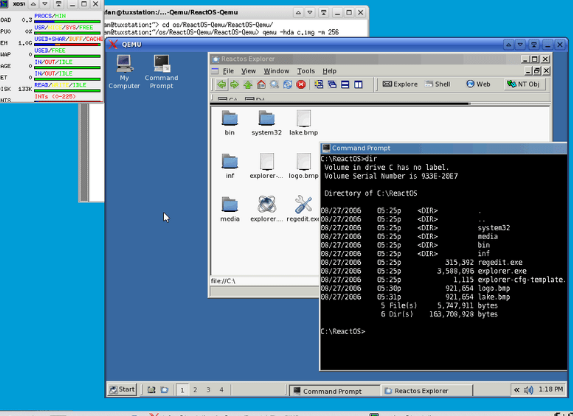Go back using green left arrow in Explorer toolbar

pyautogui.click(x=221, y=84)
